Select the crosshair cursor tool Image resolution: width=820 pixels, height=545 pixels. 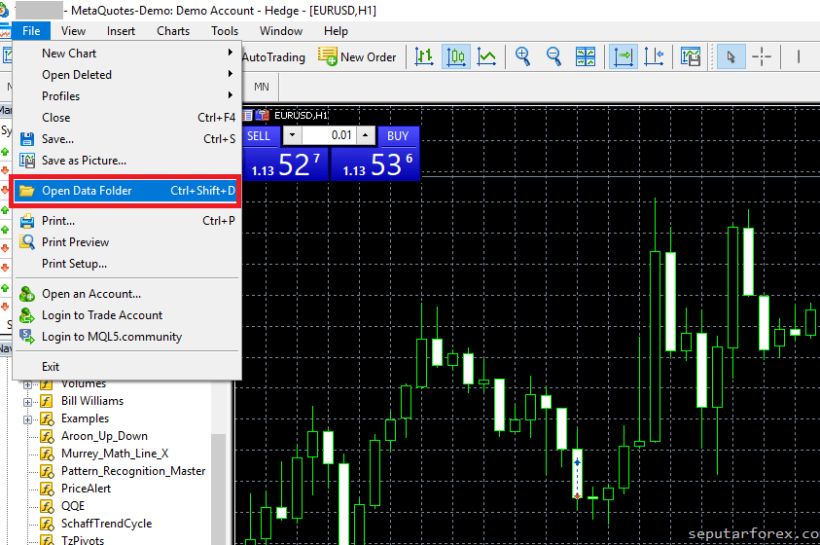(x=762, y=57)
